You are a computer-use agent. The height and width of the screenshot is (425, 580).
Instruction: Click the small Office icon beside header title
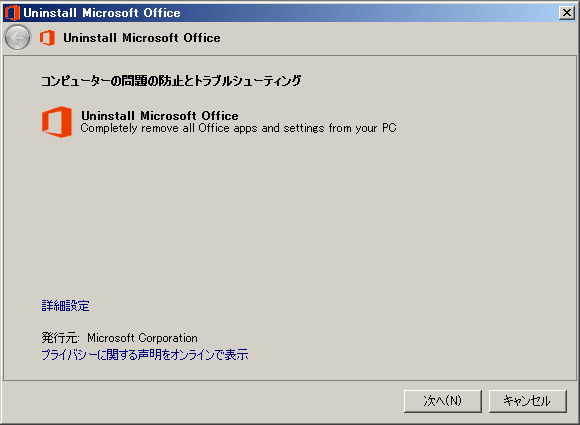47,38
